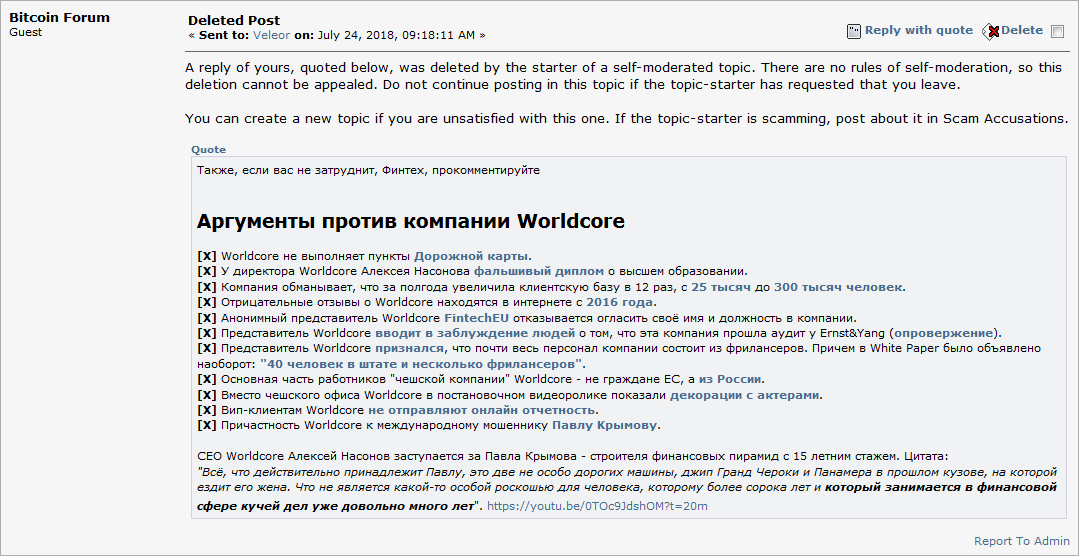Click the Reply with quote icon

tap(854, 31)
